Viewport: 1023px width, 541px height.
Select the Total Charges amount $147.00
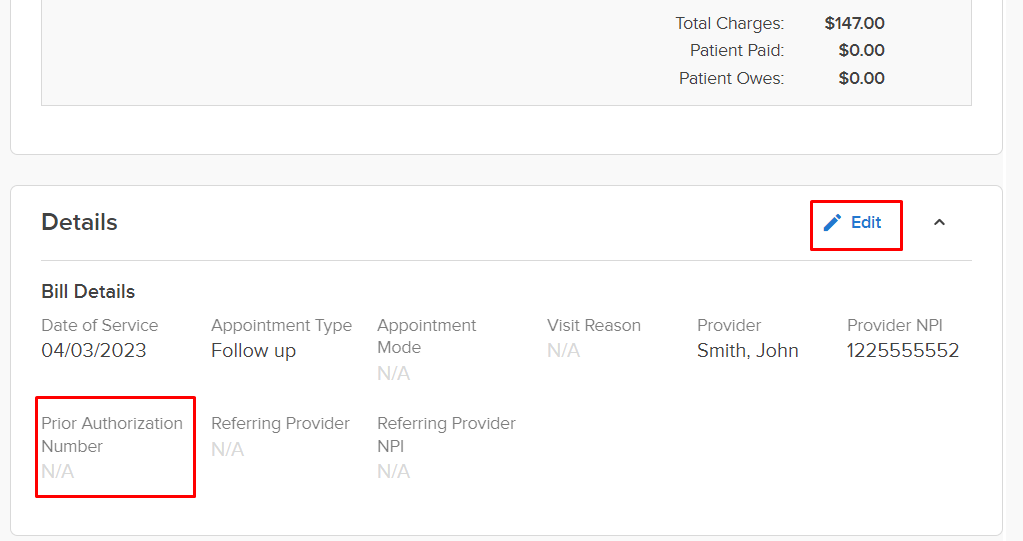click(x=854, y=23)
